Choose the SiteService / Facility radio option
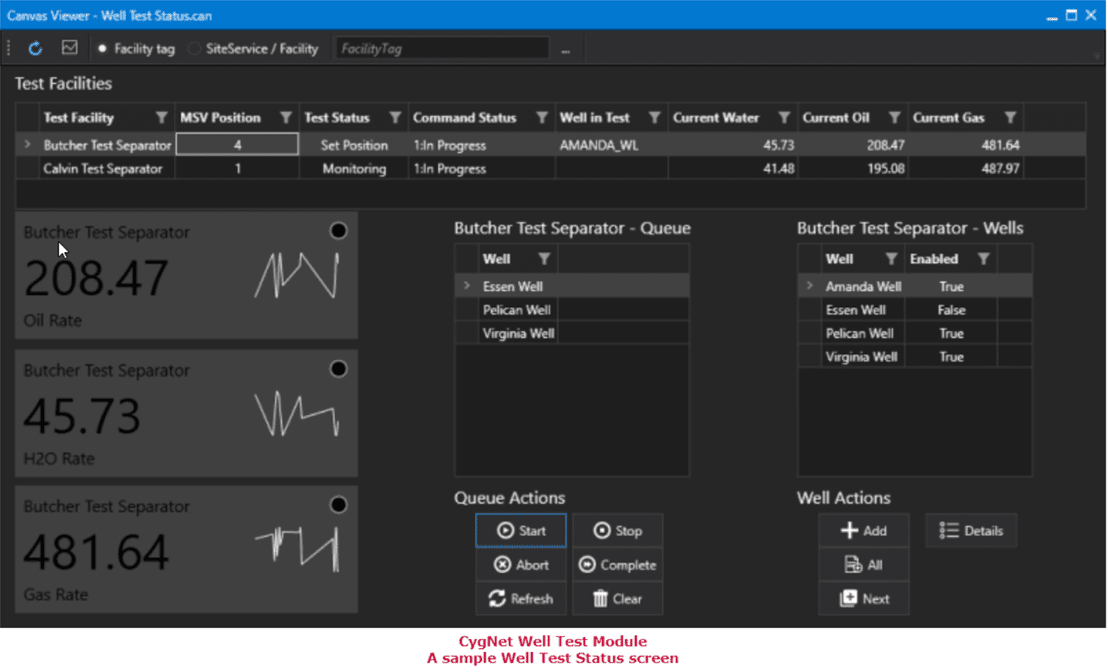The height and width of the screenshot is (672, 1108). tap(194, 48)
